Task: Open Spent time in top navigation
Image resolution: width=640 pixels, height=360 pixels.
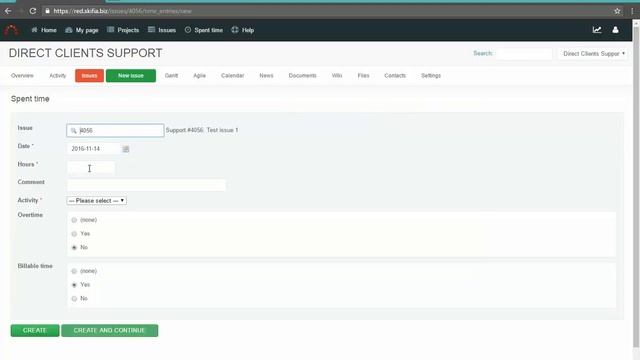Action: 204,30
